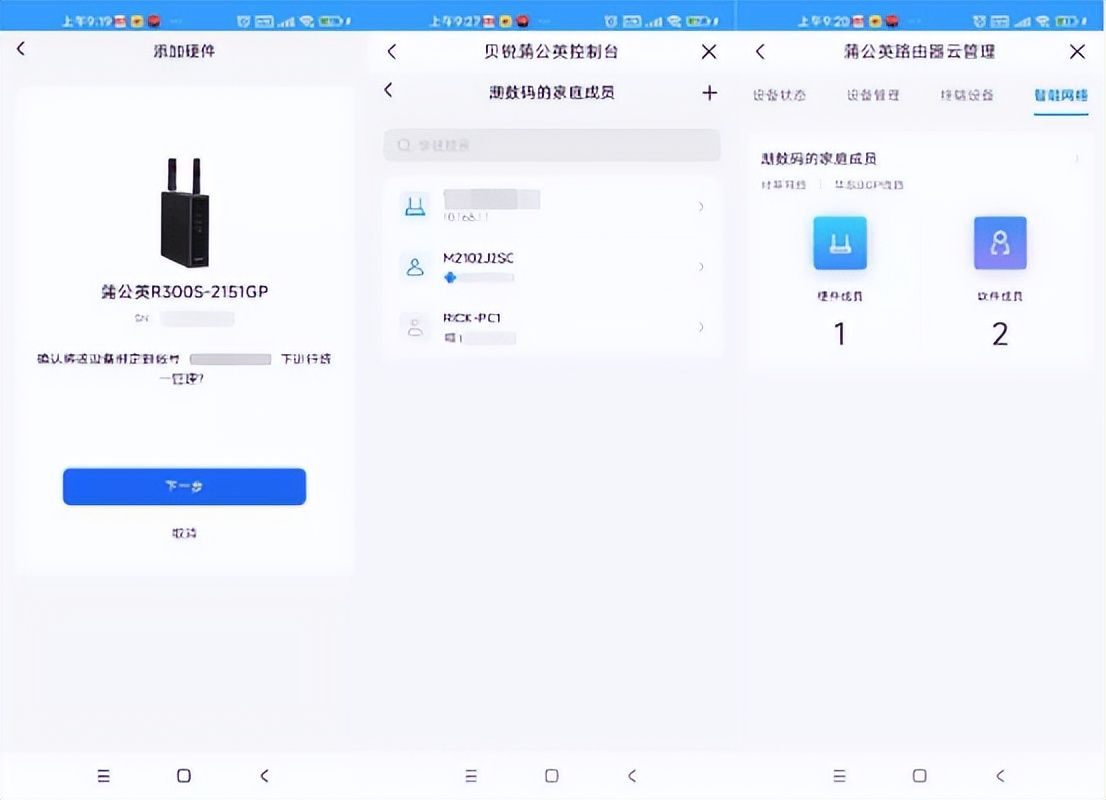Switch to the 设备状态 tab
Image resolution: width=1106 pixels, height=800 pixels.
(779, 95)
